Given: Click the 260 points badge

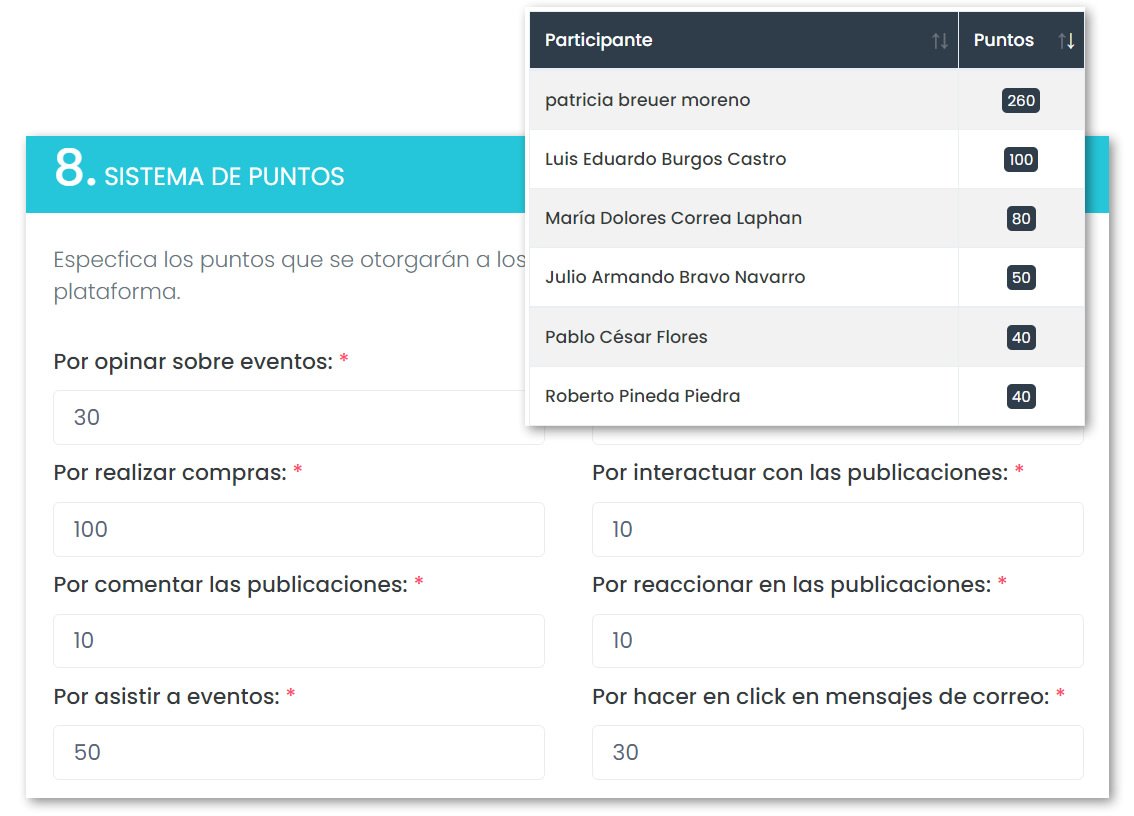Looking at the screenshot, I should coord(1020,100).
